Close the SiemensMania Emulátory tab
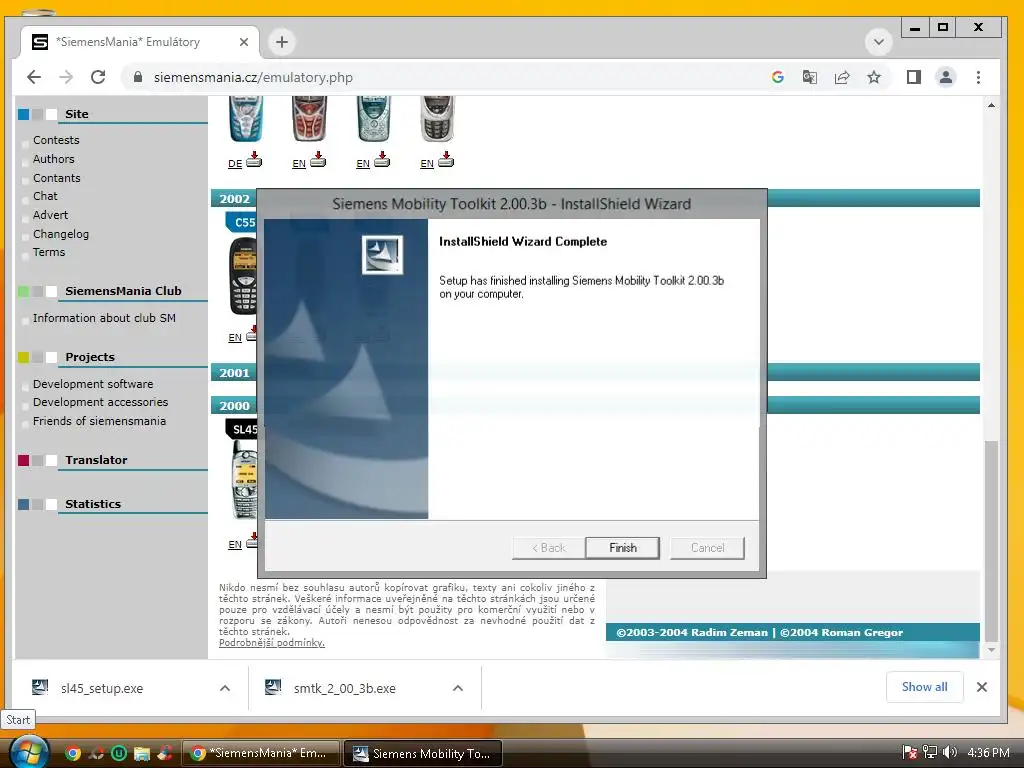This screenshot has width=1024, height=768. 244,42
